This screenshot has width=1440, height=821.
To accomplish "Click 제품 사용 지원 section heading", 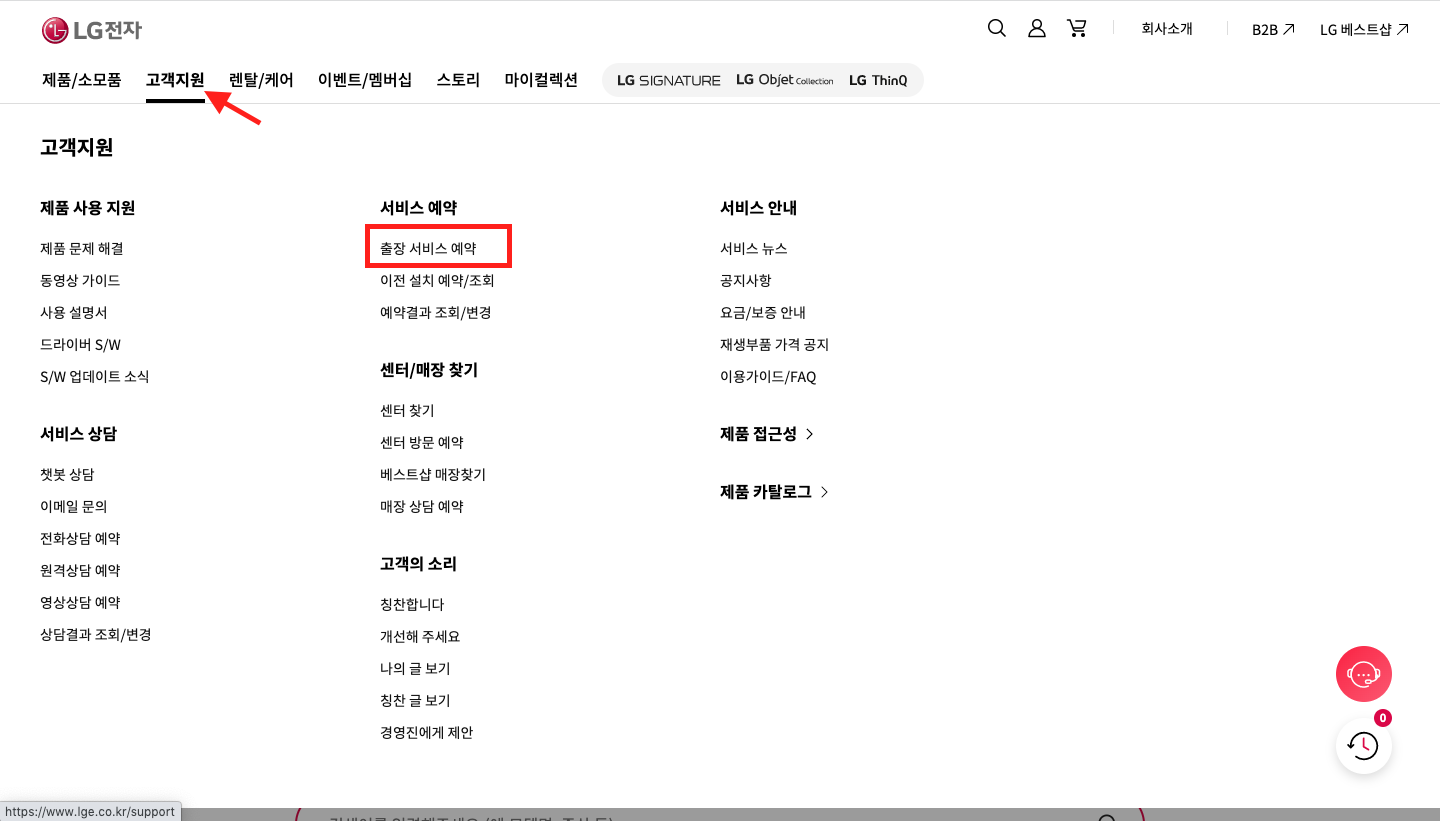I will coord(88,208).
